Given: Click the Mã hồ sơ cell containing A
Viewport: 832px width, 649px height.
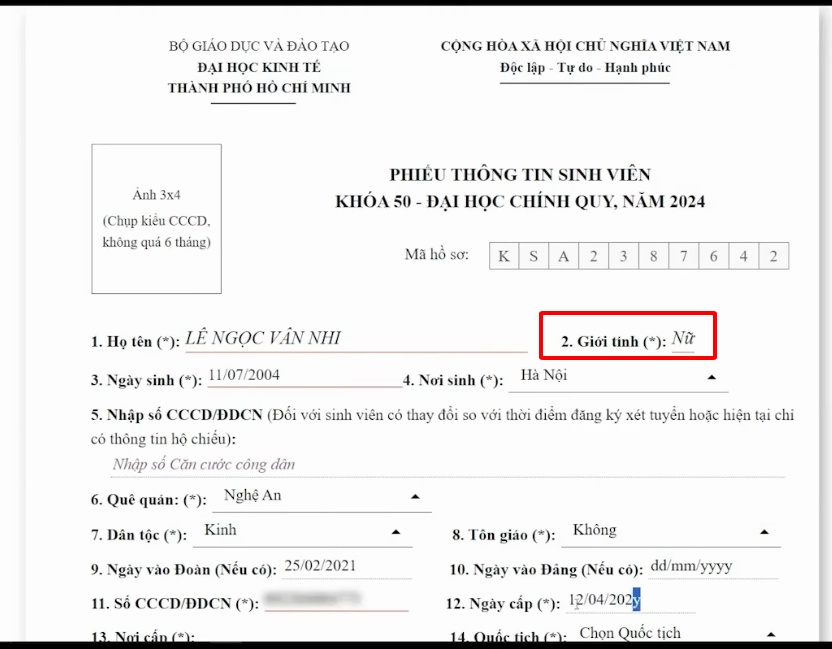Looking at the screenshot, I should coord(564,256).
